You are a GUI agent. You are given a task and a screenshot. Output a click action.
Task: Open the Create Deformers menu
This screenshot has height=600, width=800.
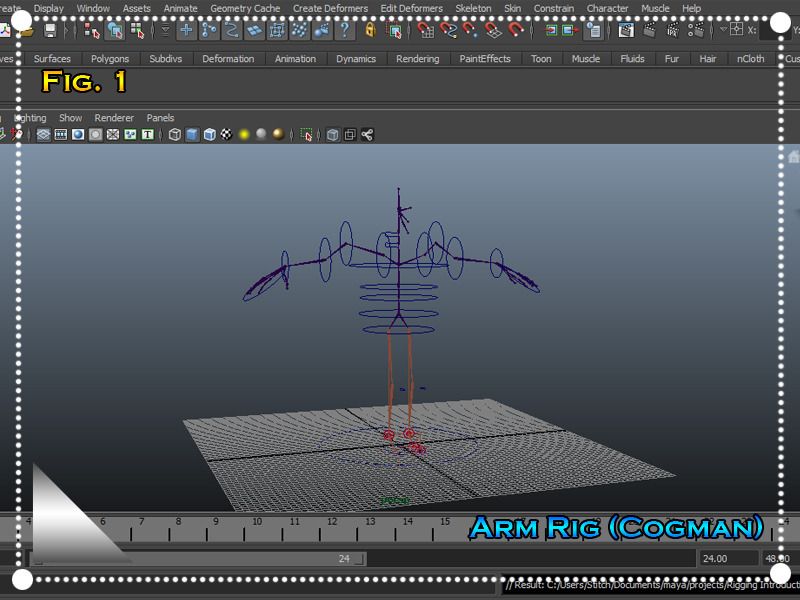coord(330,8)
